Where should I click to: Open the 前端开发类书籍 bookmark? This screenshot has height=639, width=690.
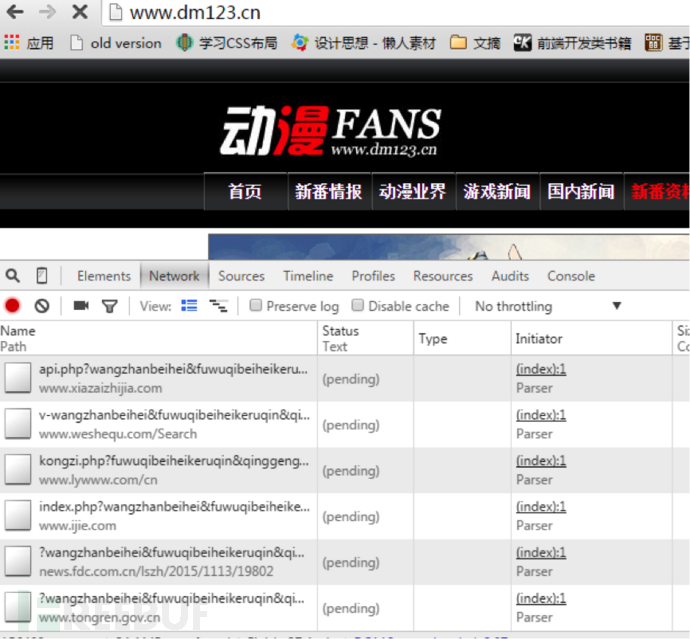pos(573,43)
